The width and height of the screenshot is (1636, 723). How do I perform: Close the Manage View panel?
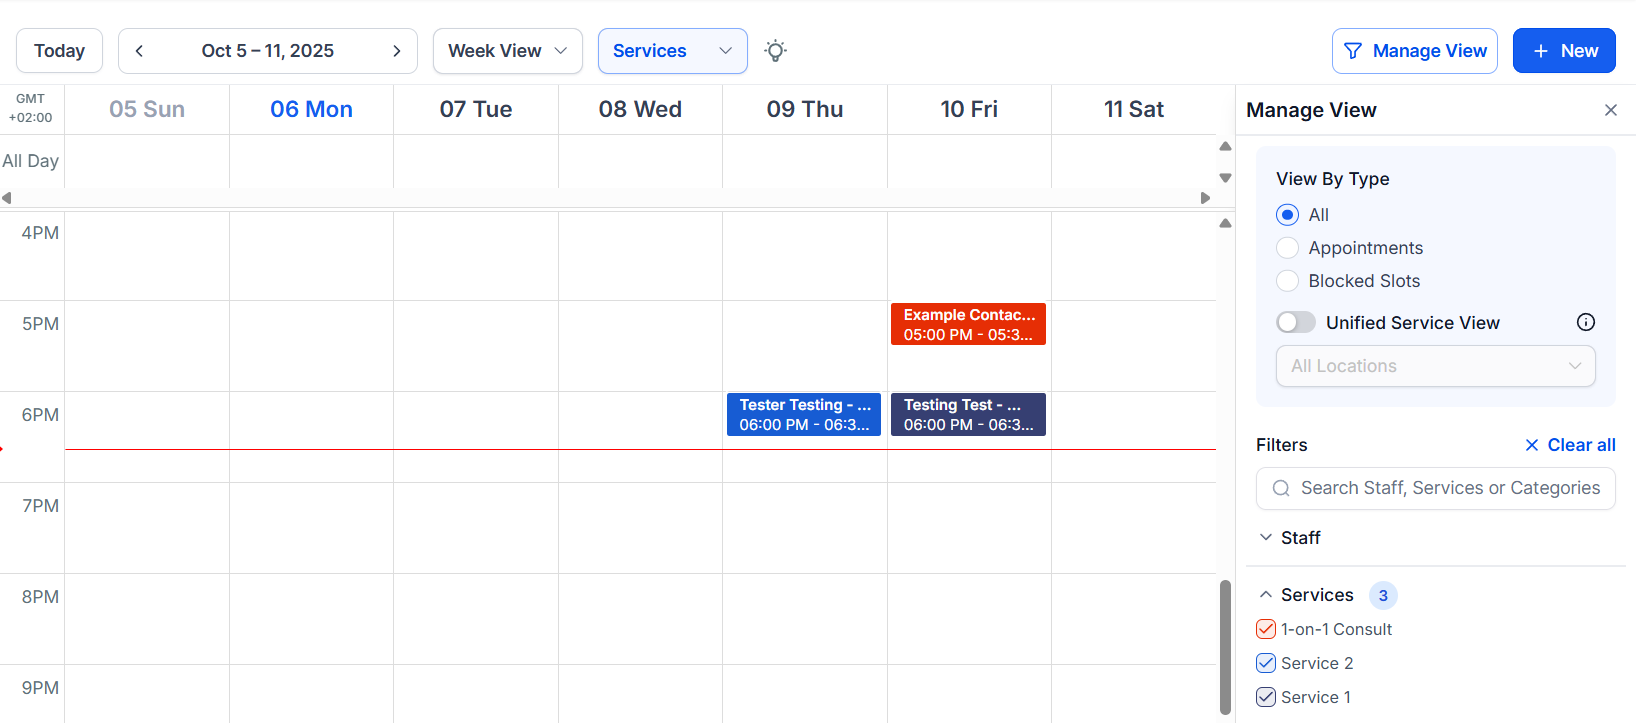1611,110
